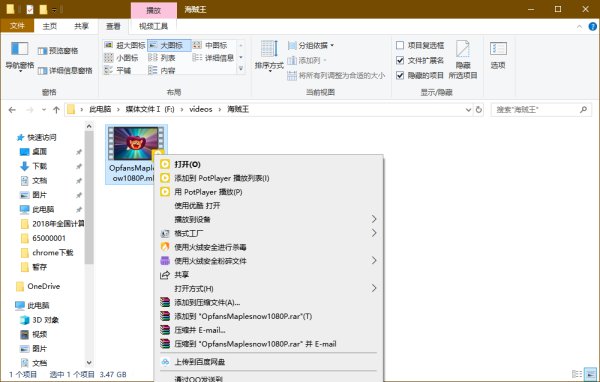Image resolution: width=600 pixels, height=382 pixels.
Task: Go up one folder level arrow
Action: click(56, 110)
